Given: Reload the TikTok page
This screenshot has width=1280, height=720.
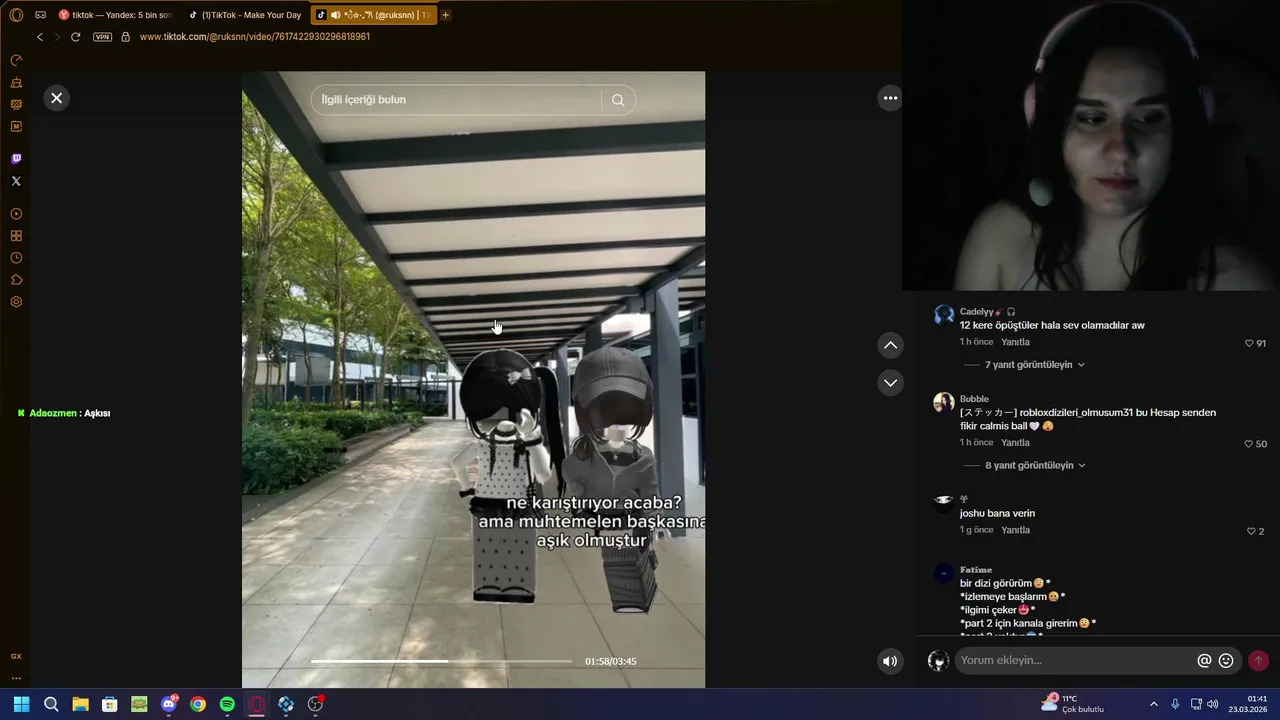Looking at the screenshot, I should [x=75, y=37].
